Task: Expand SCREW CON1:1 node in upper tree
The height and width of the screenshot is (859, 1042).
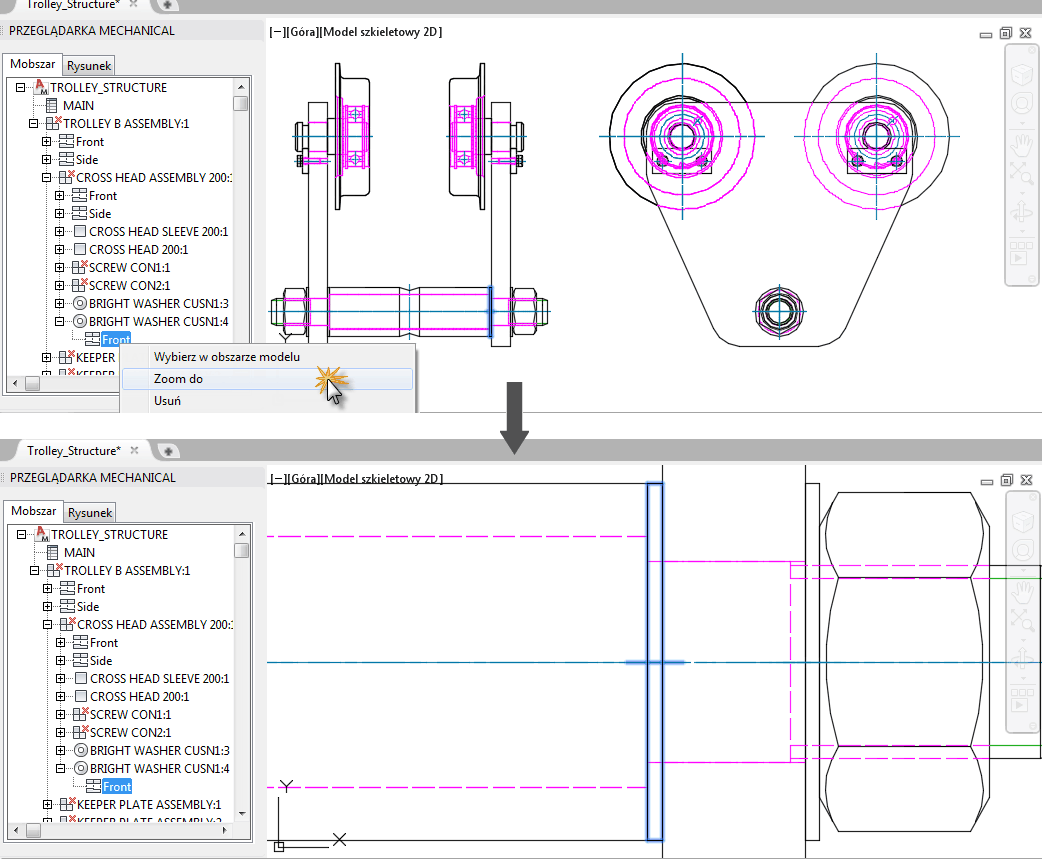Action: pyautogui.click(x=60, y=267)
